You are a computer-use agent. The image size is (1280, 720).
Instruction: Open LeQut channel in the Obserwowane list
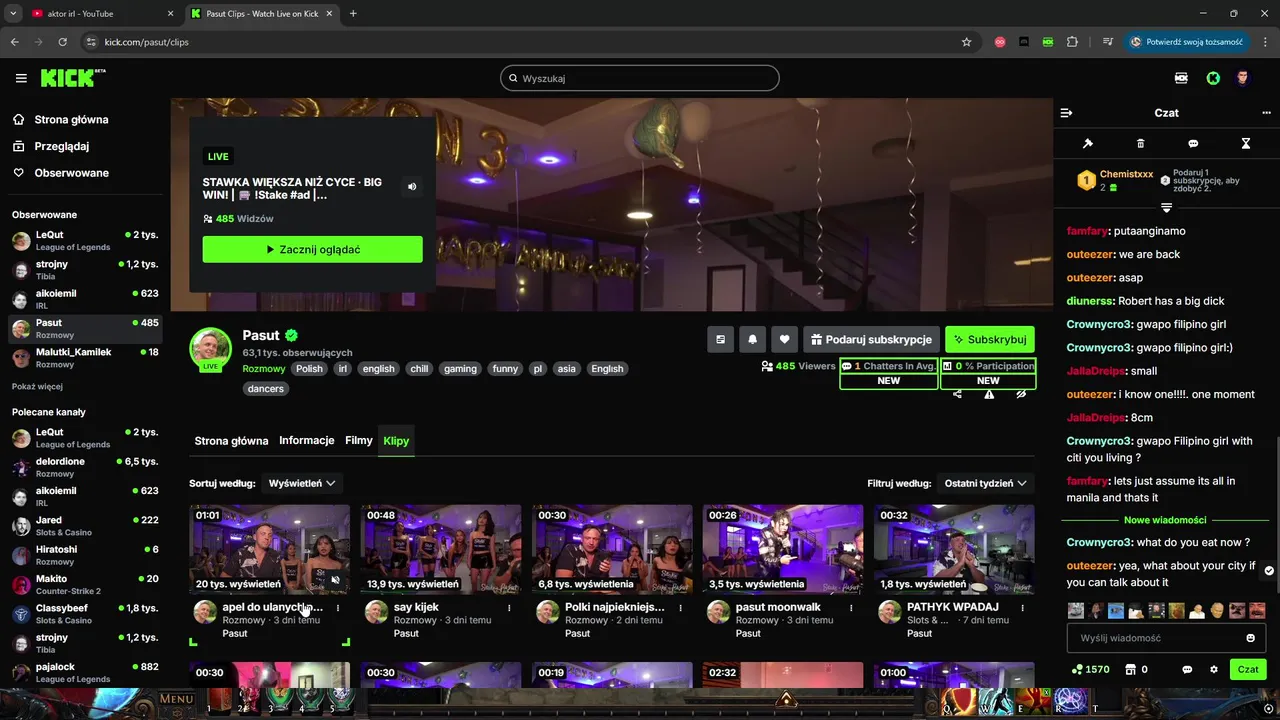pyautogui.click(x=85, y=240)
